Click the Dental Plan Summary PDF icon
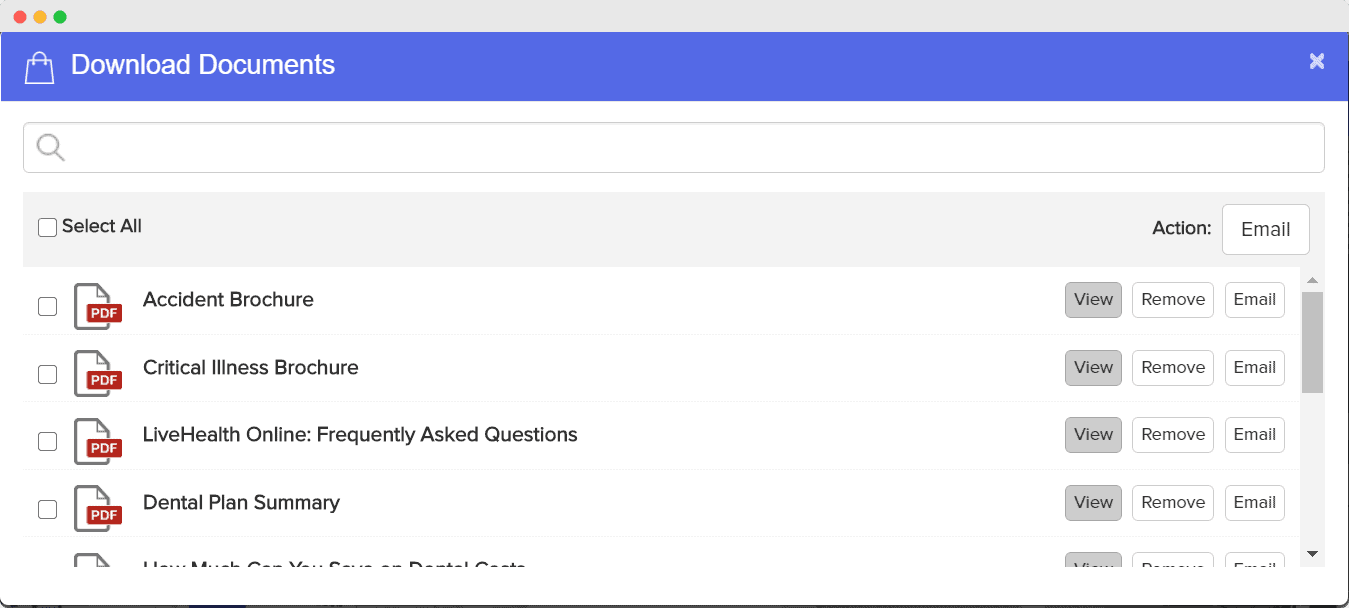The image size is (1349, 608). click(x=97, y=508)
